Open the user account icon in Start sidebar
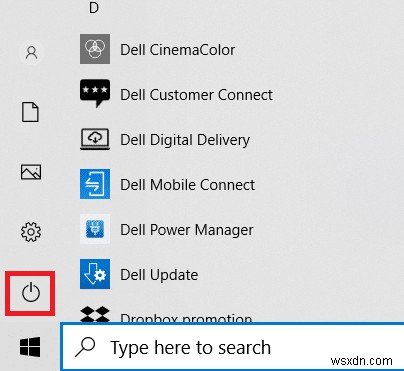 (31, 53)
